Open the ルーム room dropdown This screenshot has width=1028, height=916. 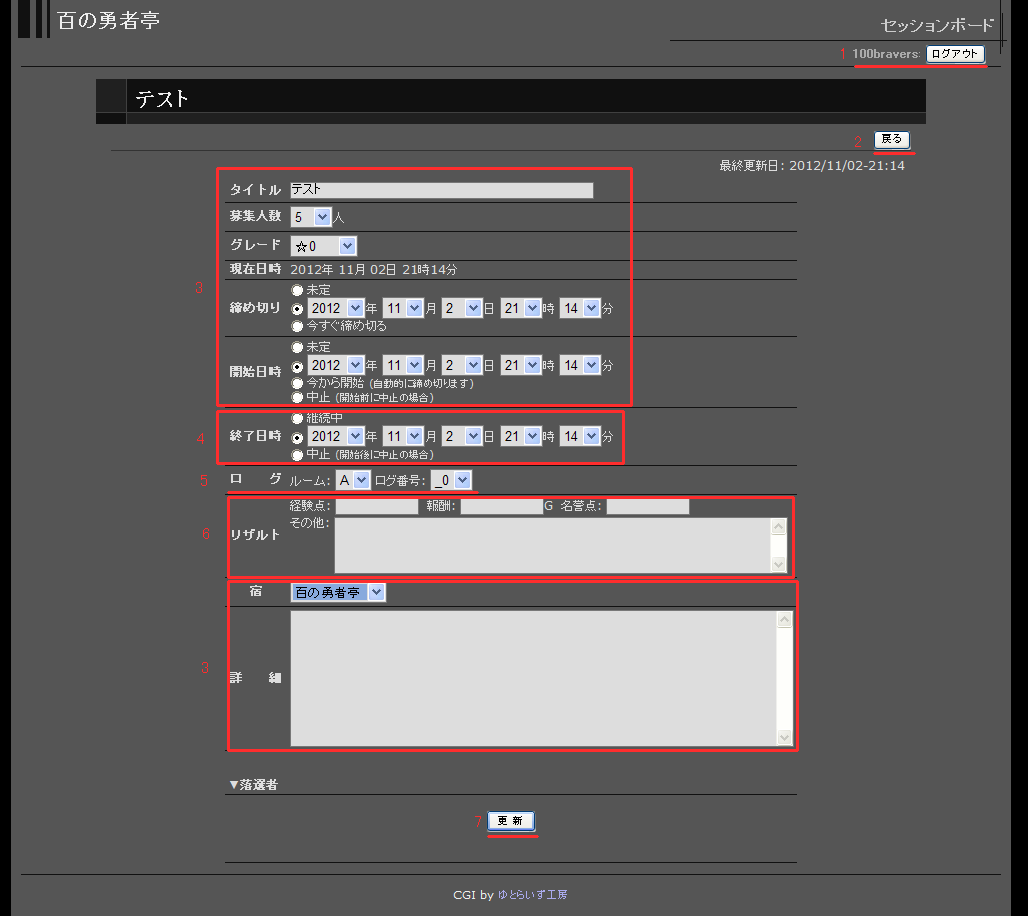click(x=353, y=481)
